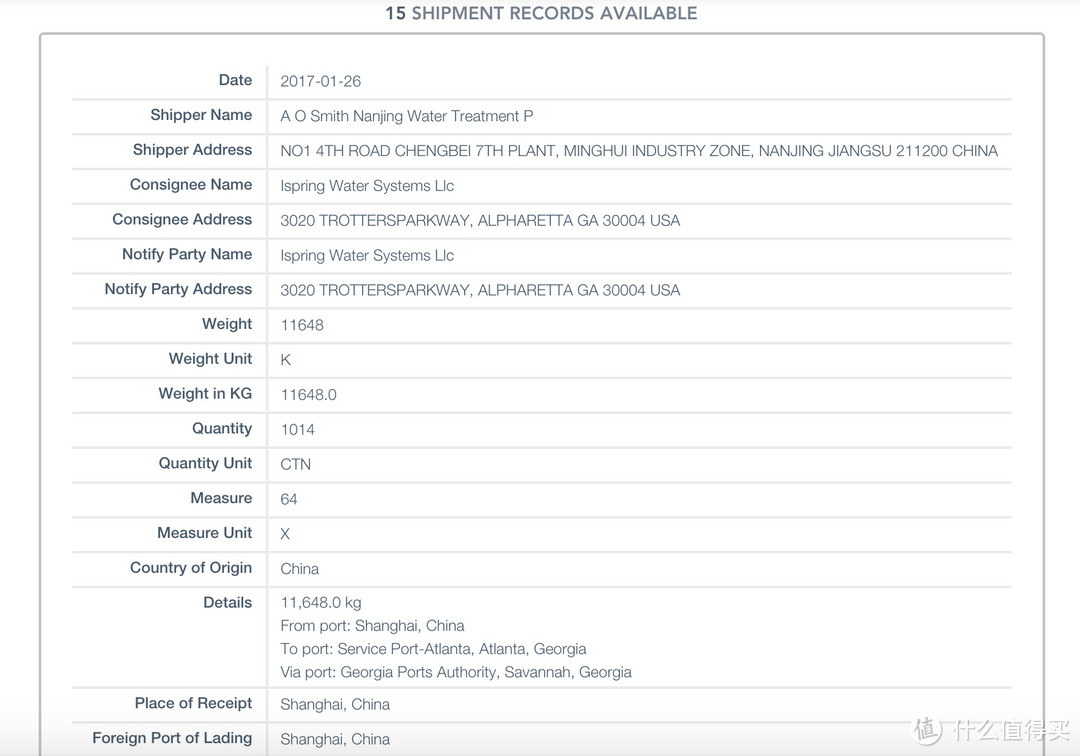The width and height of the screenshot is (1080, 756).
Task: Select the notify party address in Alpharetta
Action: [480, 290]
